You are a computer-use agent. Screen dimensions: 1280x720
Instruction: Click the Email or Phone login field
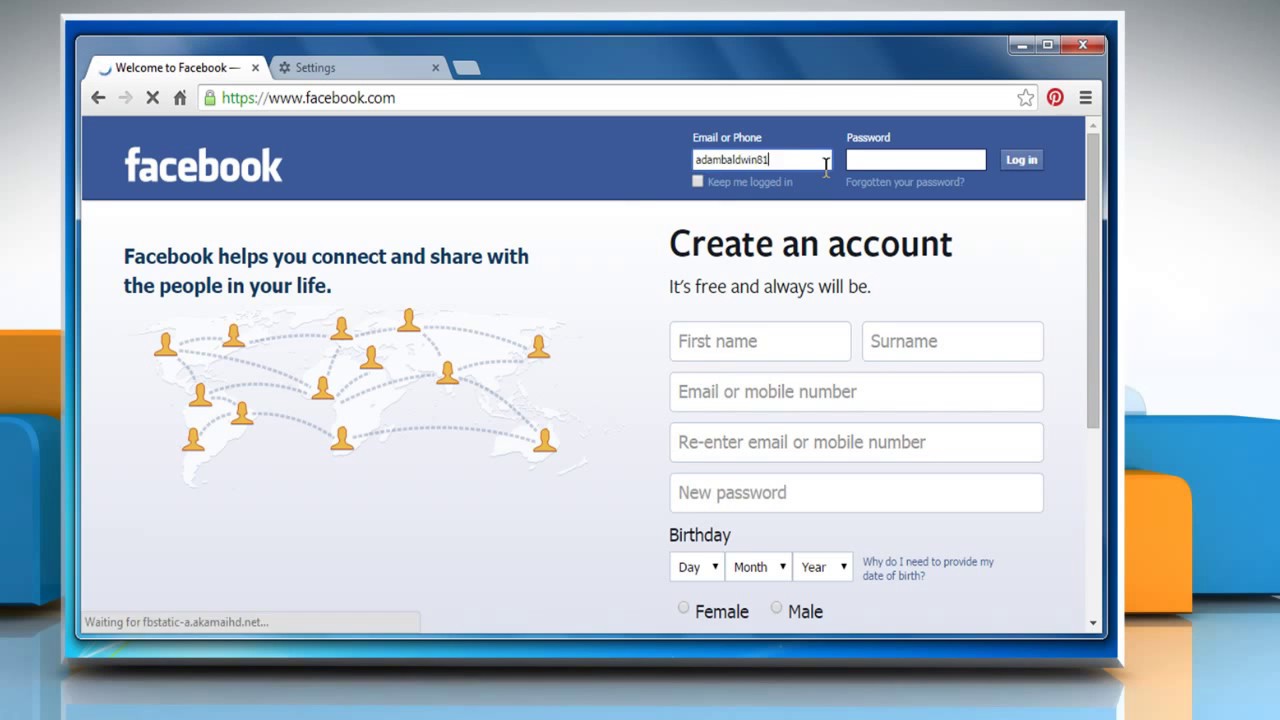click(x=762, y=160)
